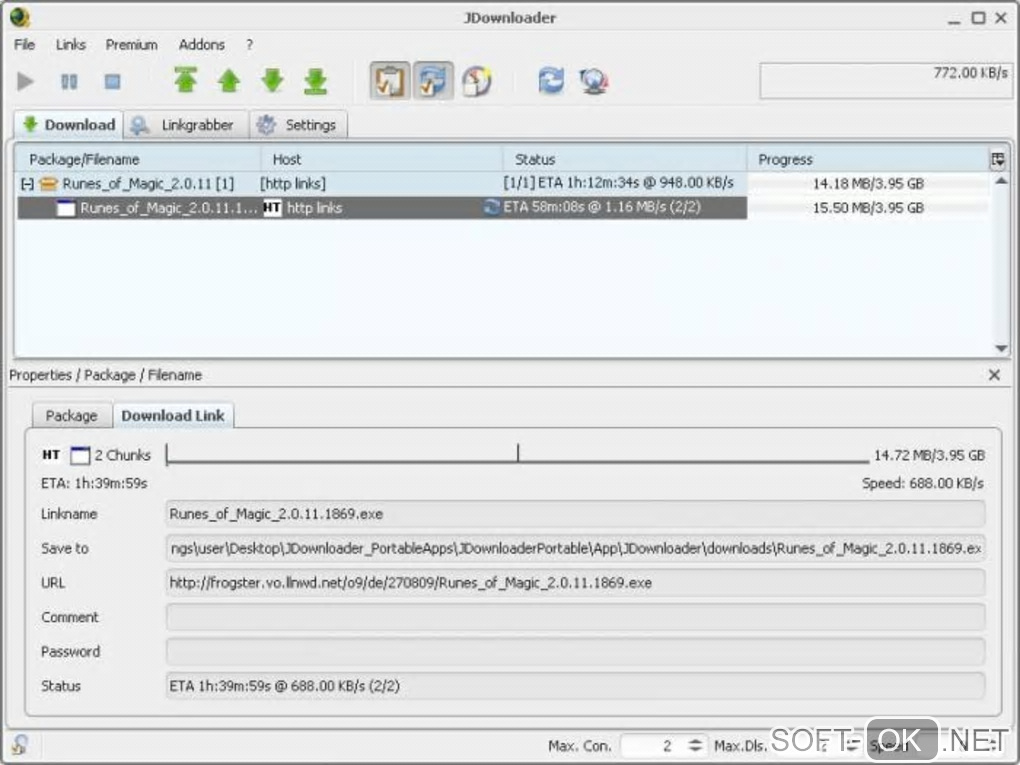The height and width of the screenshot is (765, 1020).
Task: Open the Addons menu
Action: point(202,44)
